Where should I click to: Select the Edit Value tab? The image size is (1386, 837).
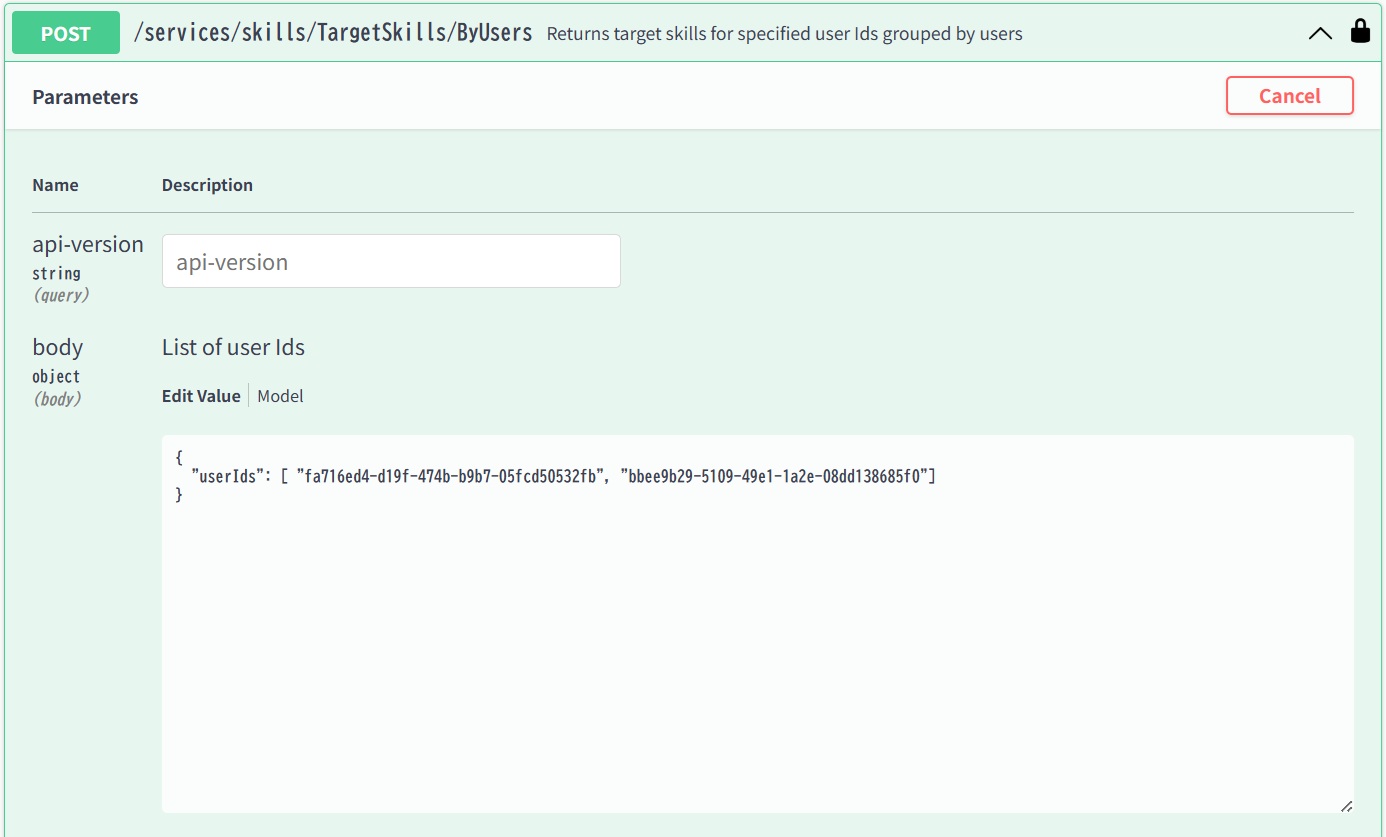[x=201, y=396]
